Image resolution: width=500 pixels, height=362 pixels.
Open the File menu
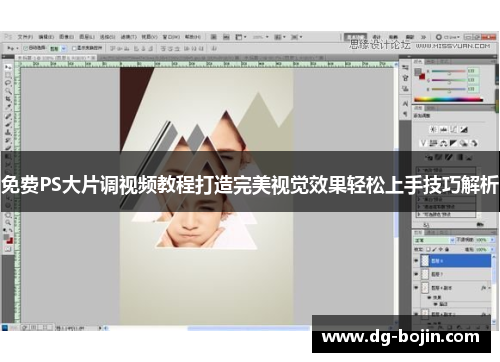click(x=25, y=37)
